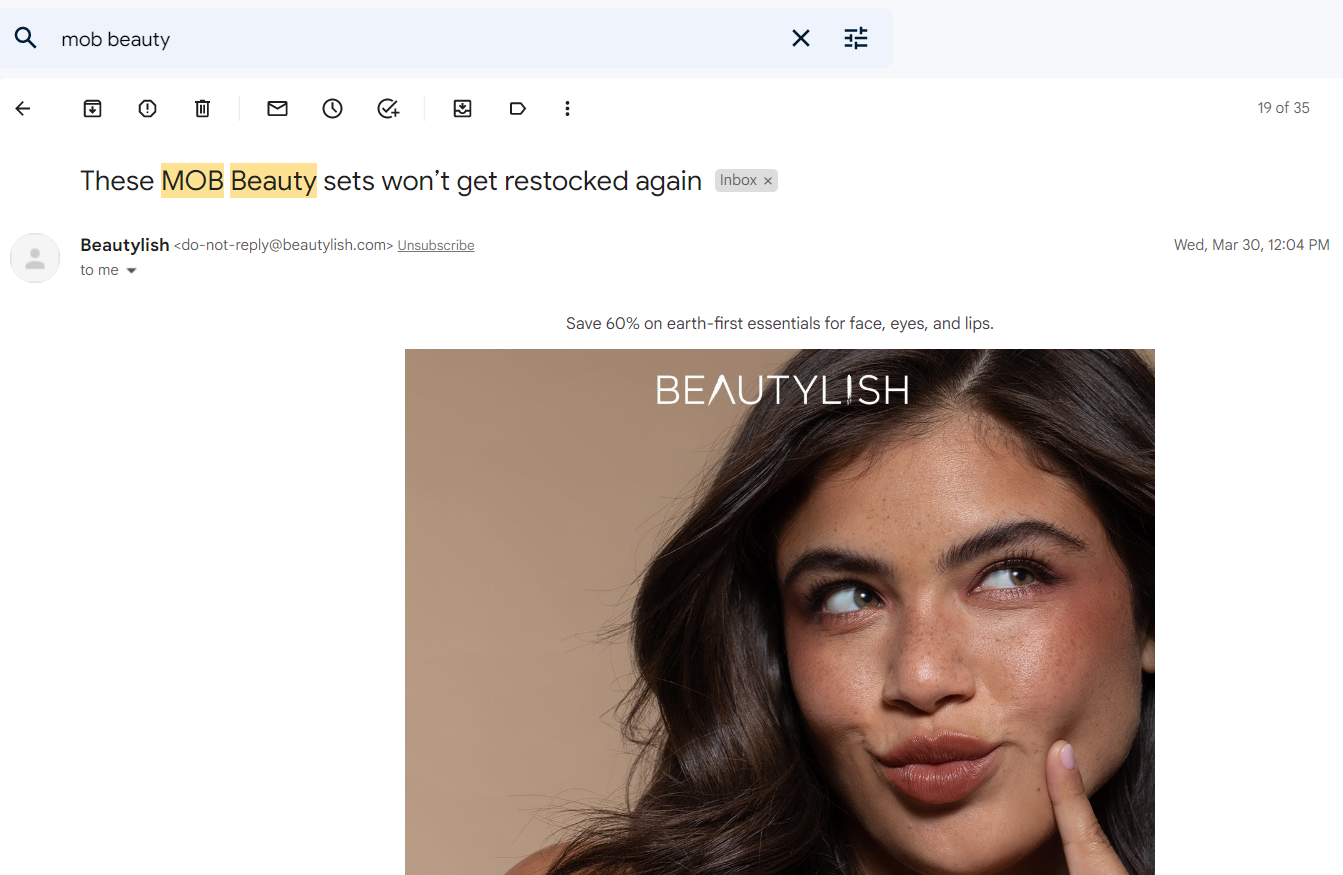Delete the email with trash icon

point(202,108)
